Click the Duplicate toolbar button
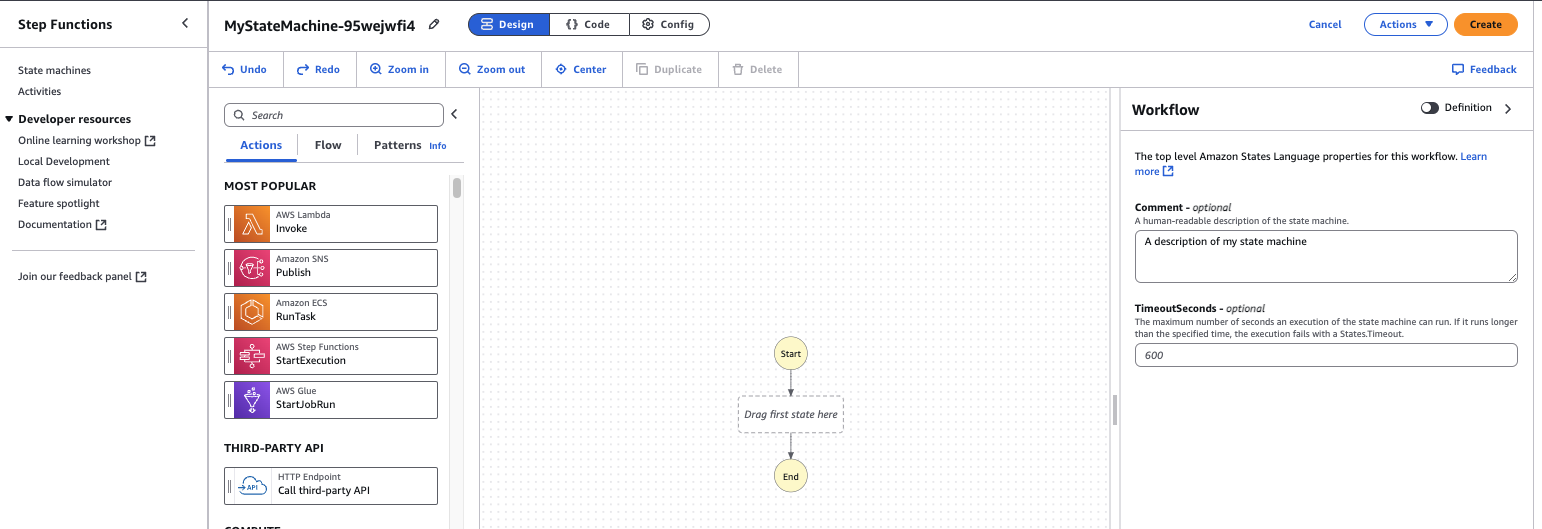Viewport: 1542px width, 529px height. (x=669, y=69)
